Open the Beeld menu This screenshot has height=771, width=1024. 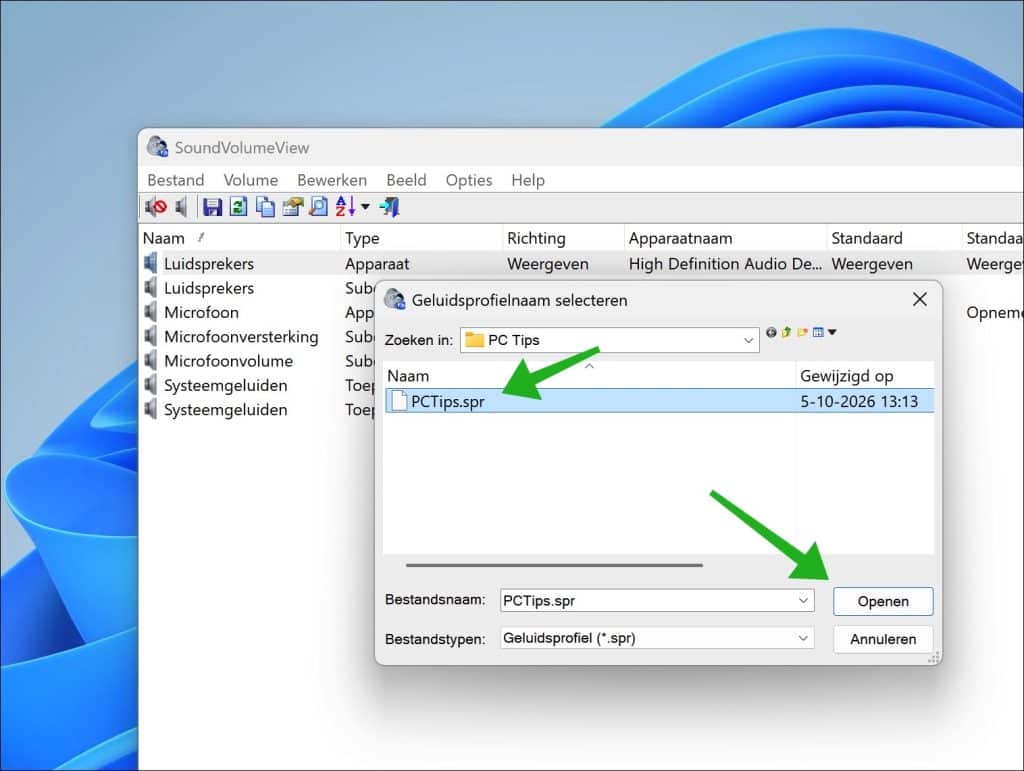(406, 180)
